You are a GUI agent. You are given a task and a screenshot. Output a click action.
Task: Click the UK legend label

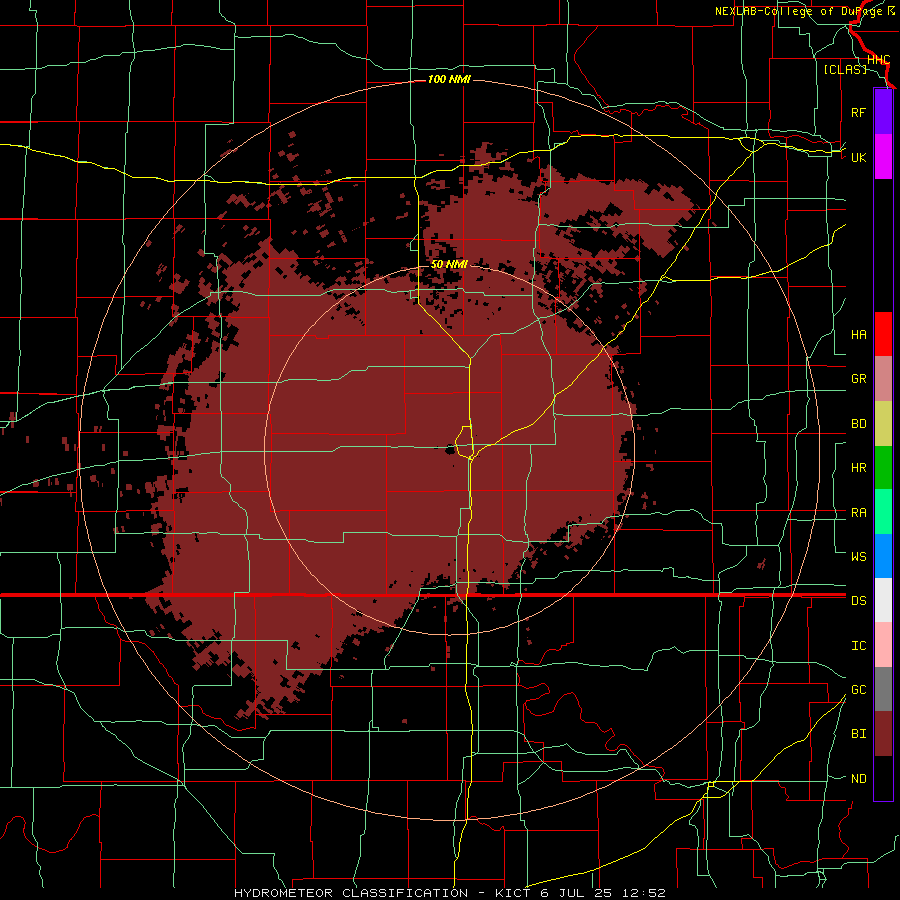[858, 157]
